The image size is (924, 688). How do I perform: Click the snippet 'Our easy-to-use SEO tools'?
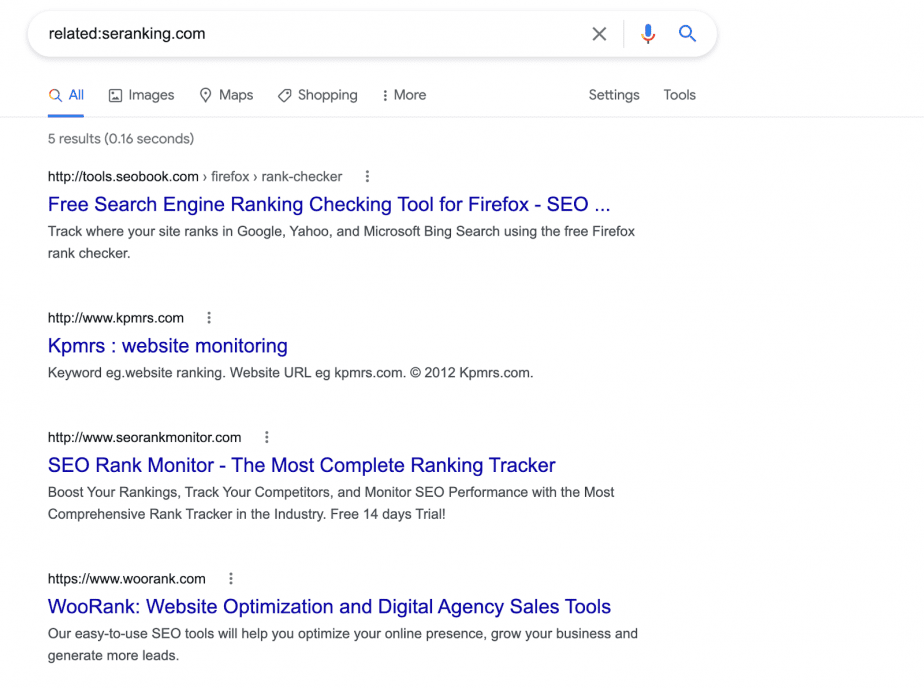(x=342, y=644)
